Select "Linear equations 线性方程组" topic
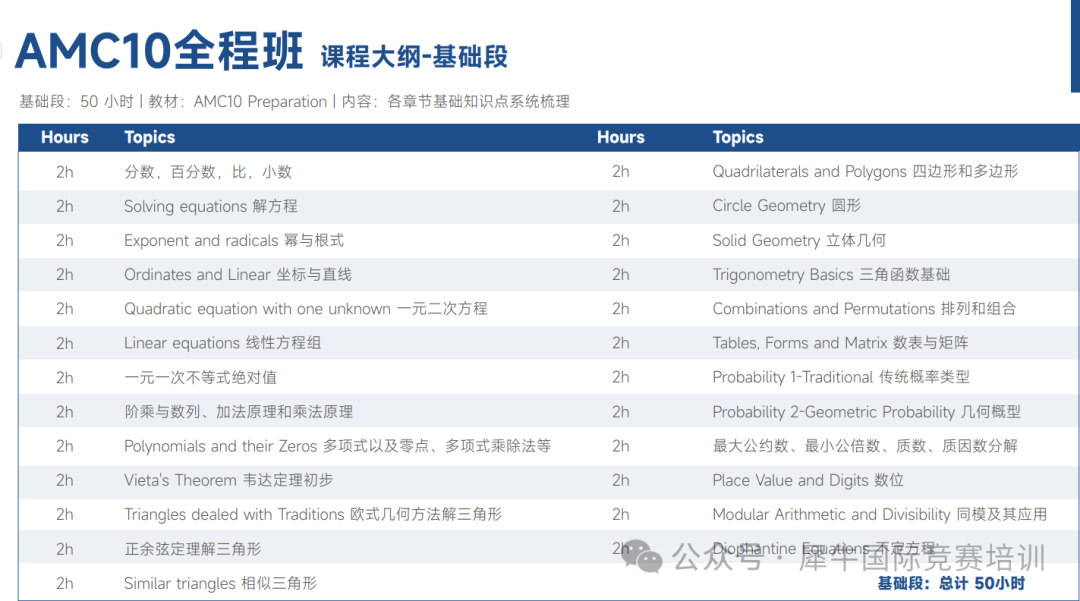Screen dimensions: 1080x601 tap(222, 343)
